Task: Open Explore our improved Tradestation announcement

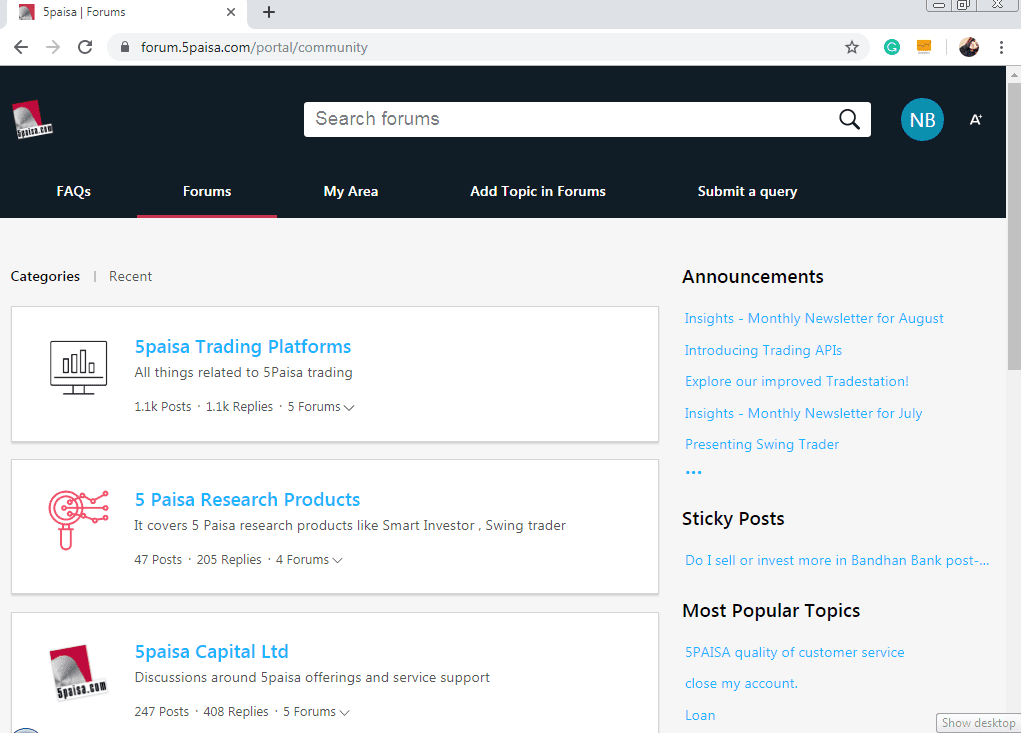Action: 797,381
